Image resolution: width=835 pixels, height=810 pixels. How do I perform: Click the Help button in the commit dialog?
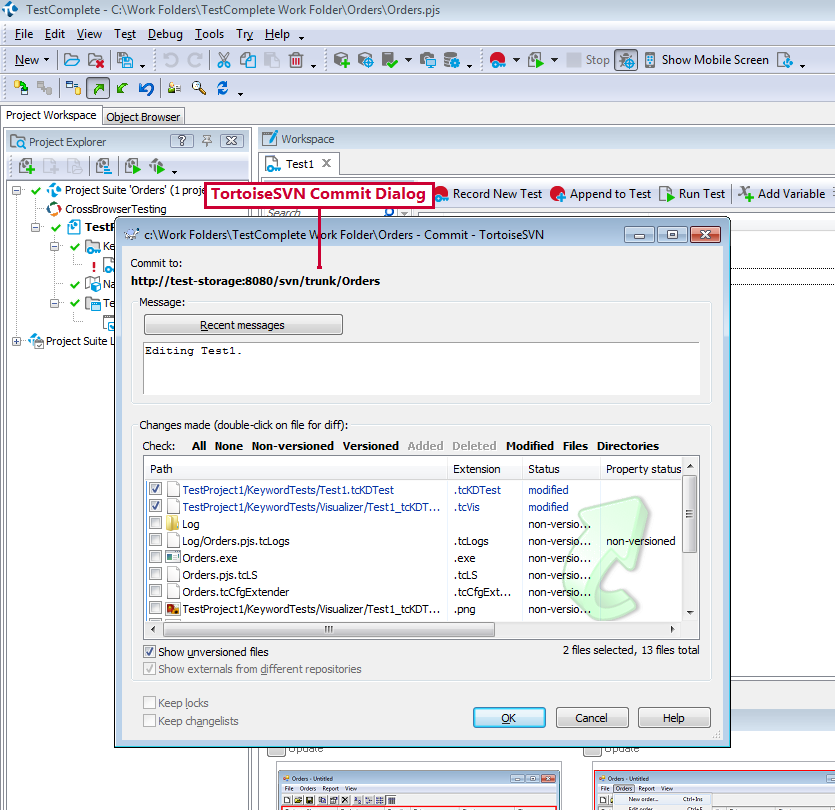(x=674, y=718)
